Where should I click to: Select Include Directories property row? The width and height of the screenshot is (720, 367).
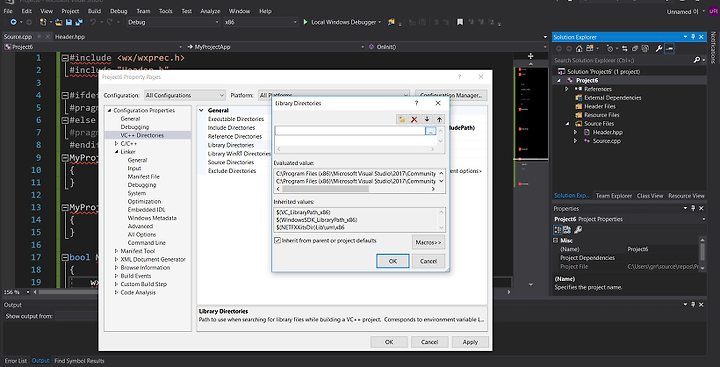(x=231, y=128)
